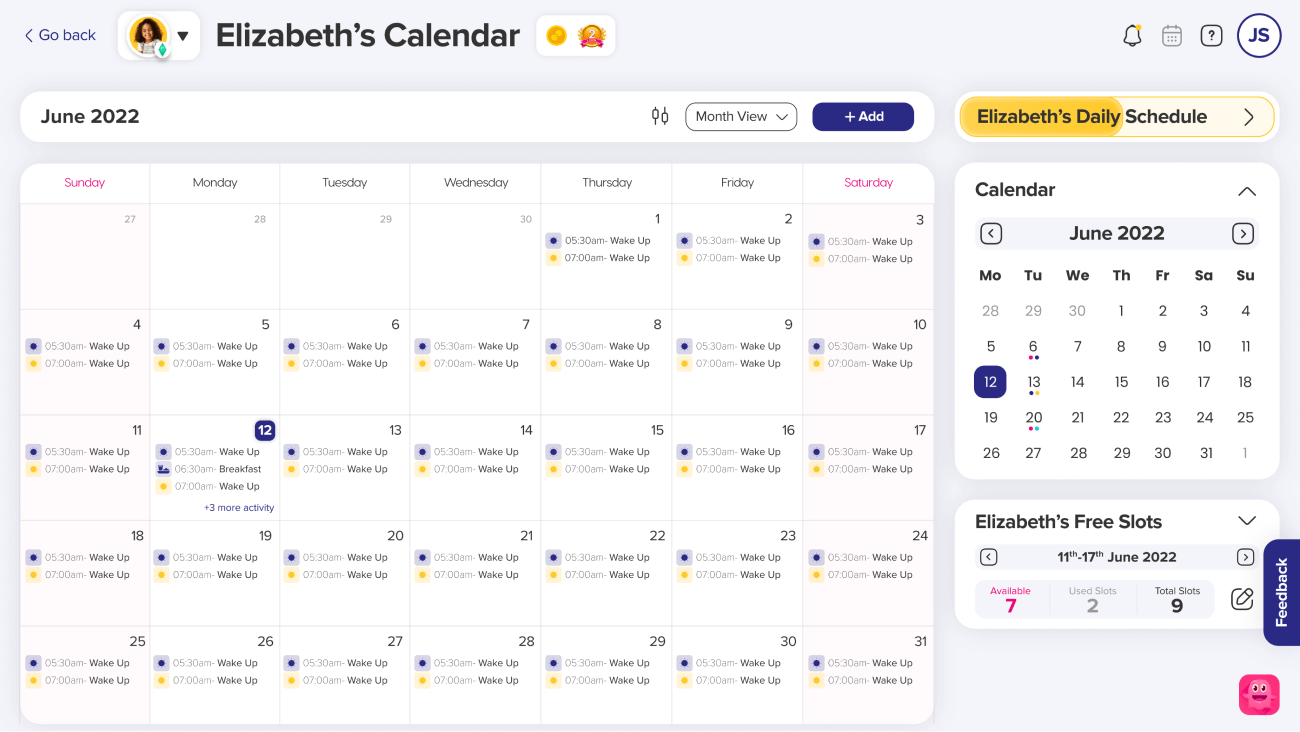Open the help question mark icon
This screenshot has width=1300, height=732.
(1211, 36)
